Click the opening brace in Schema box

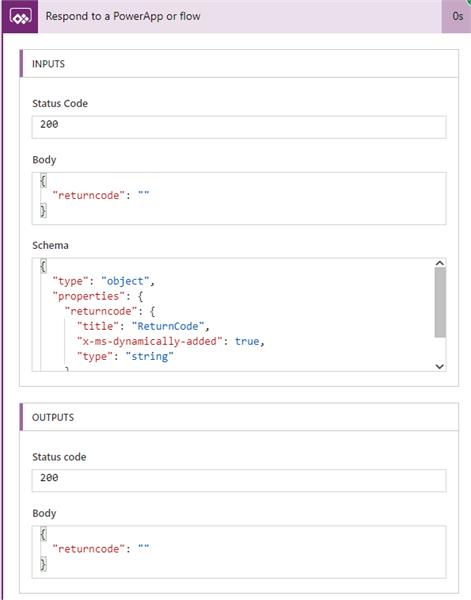[x=43, y=266]
